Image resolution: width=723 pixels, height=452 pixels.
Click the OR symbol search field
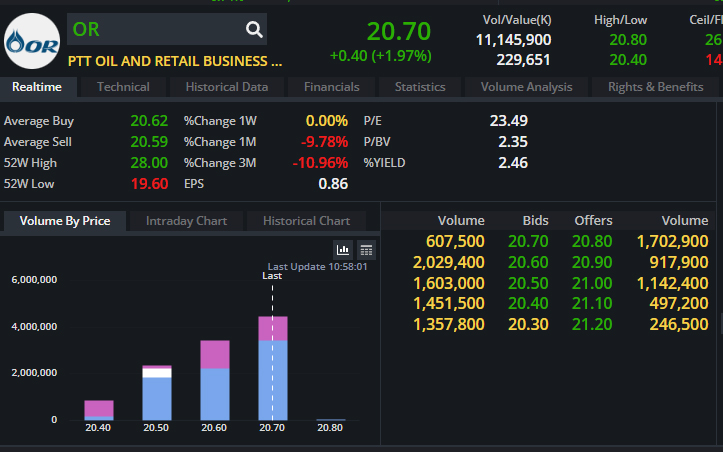click(155, 29)
